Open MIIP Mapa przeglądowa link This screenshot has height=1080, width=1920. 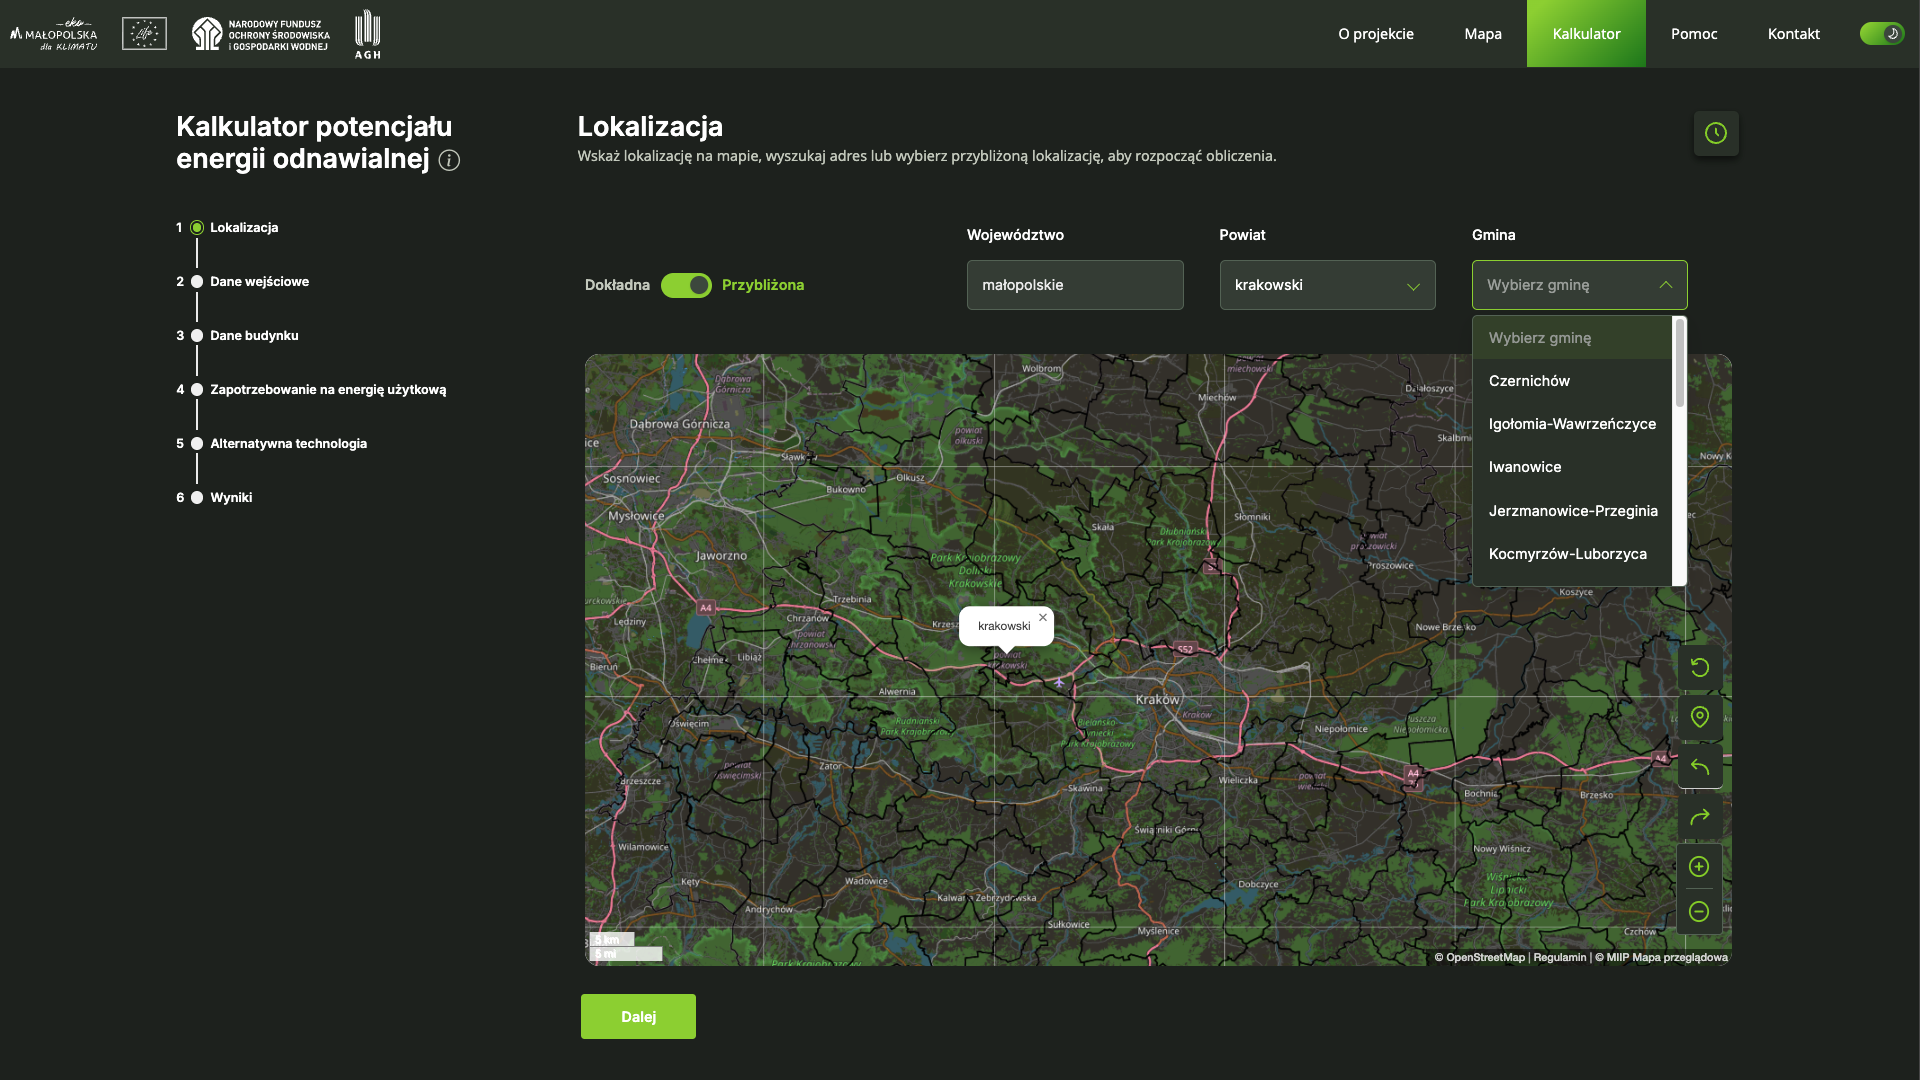pos(1661,957)
